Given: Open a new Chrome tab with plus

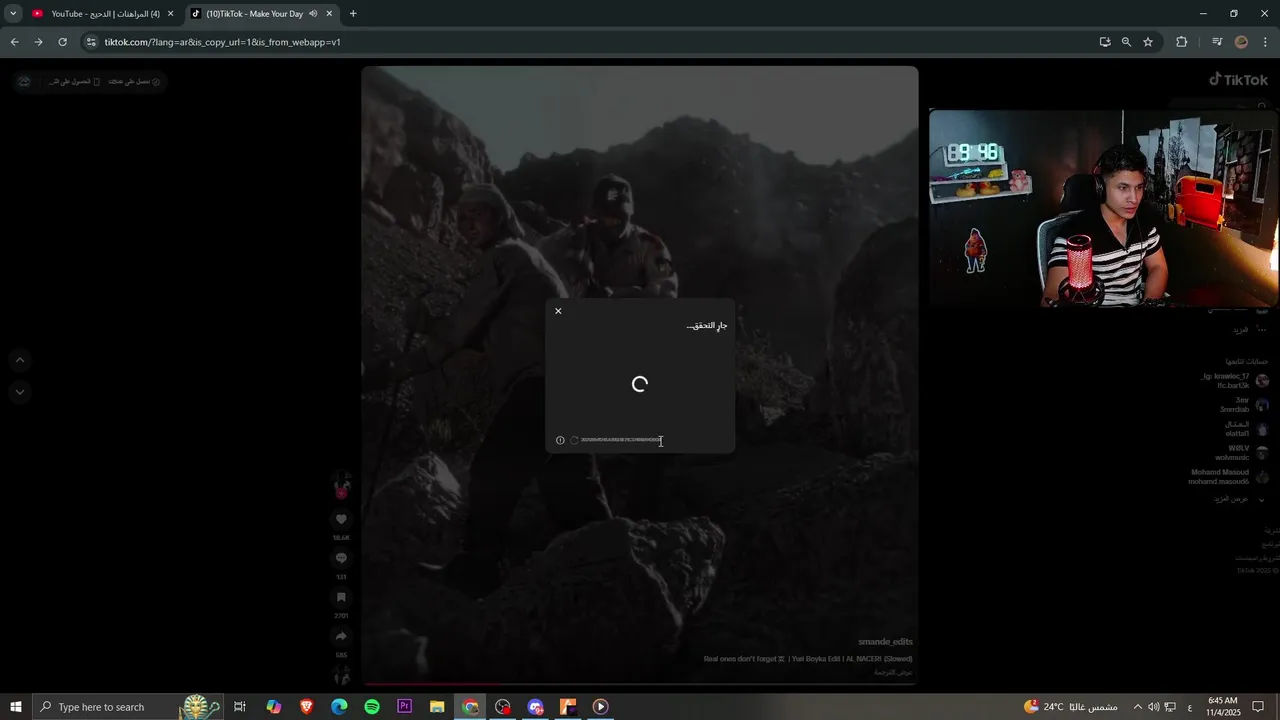Looking at the screenshot, I should 353,14.
